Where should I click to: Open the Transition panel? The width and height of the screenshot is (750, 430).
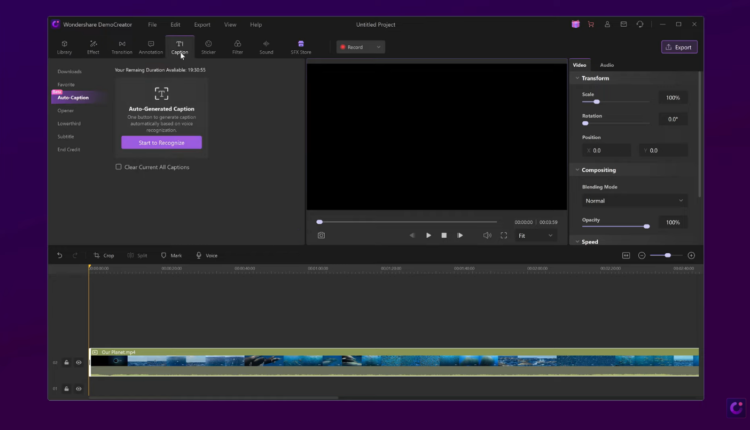122,47
